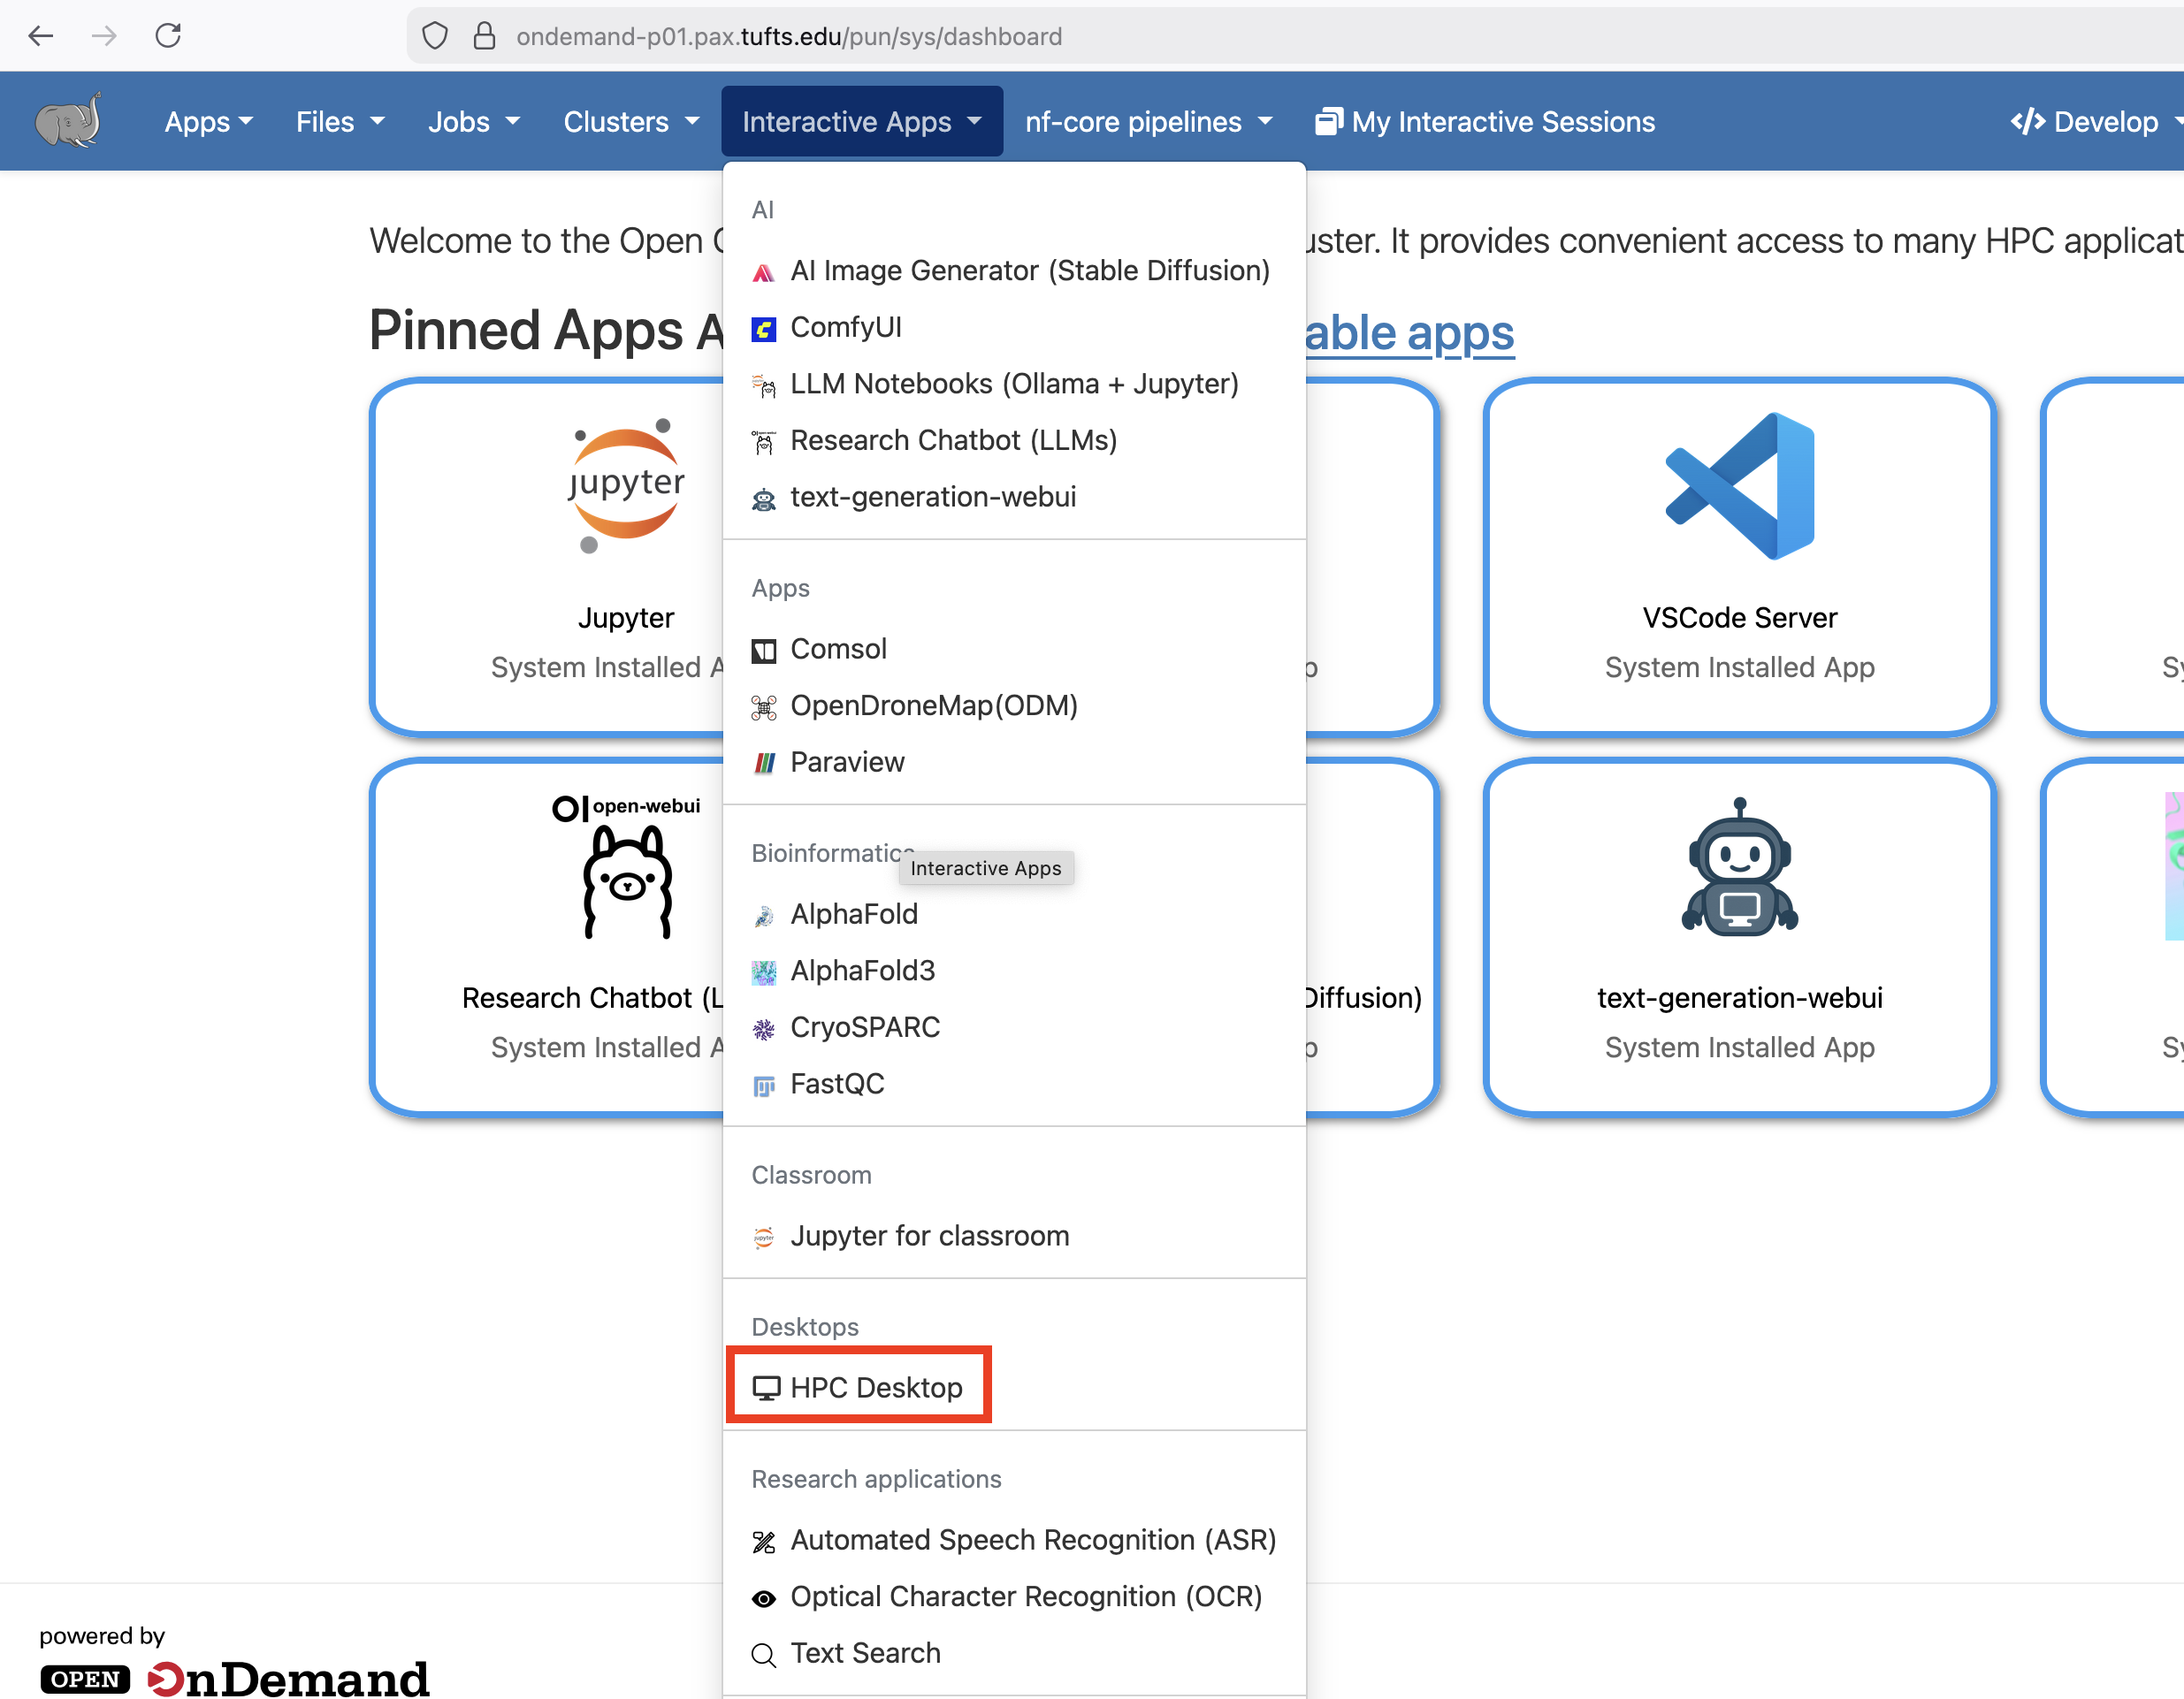Open the Files dropdown menu

point(339,122)
